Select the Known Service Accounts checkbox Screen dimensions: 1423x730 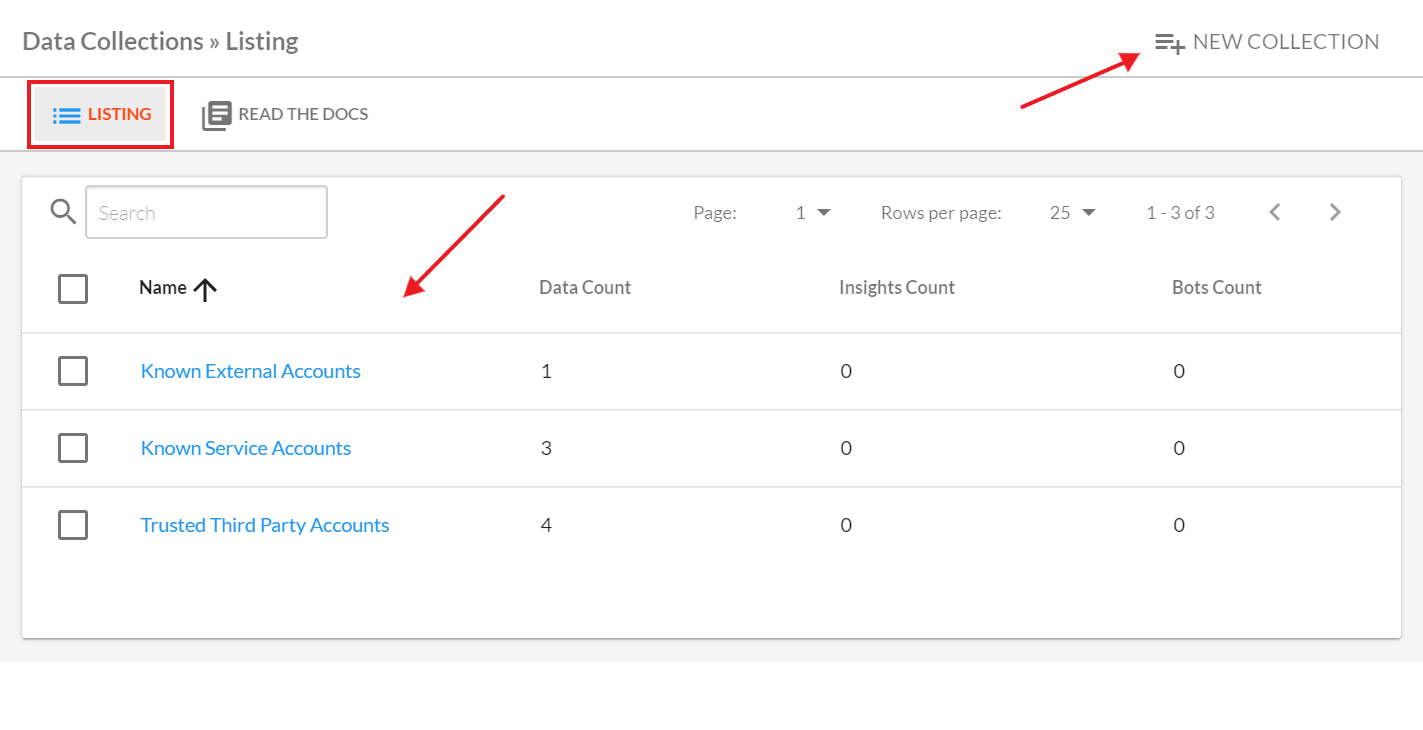click(73, 448)
